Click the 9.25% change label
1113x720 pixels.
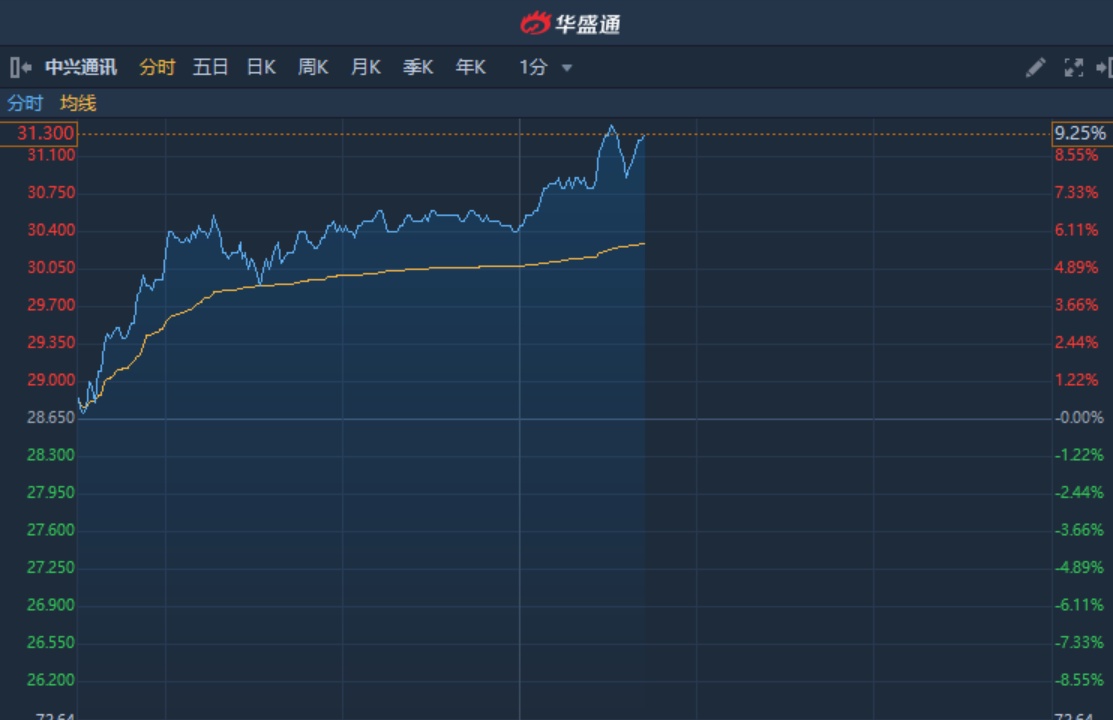pos(1080,134)
